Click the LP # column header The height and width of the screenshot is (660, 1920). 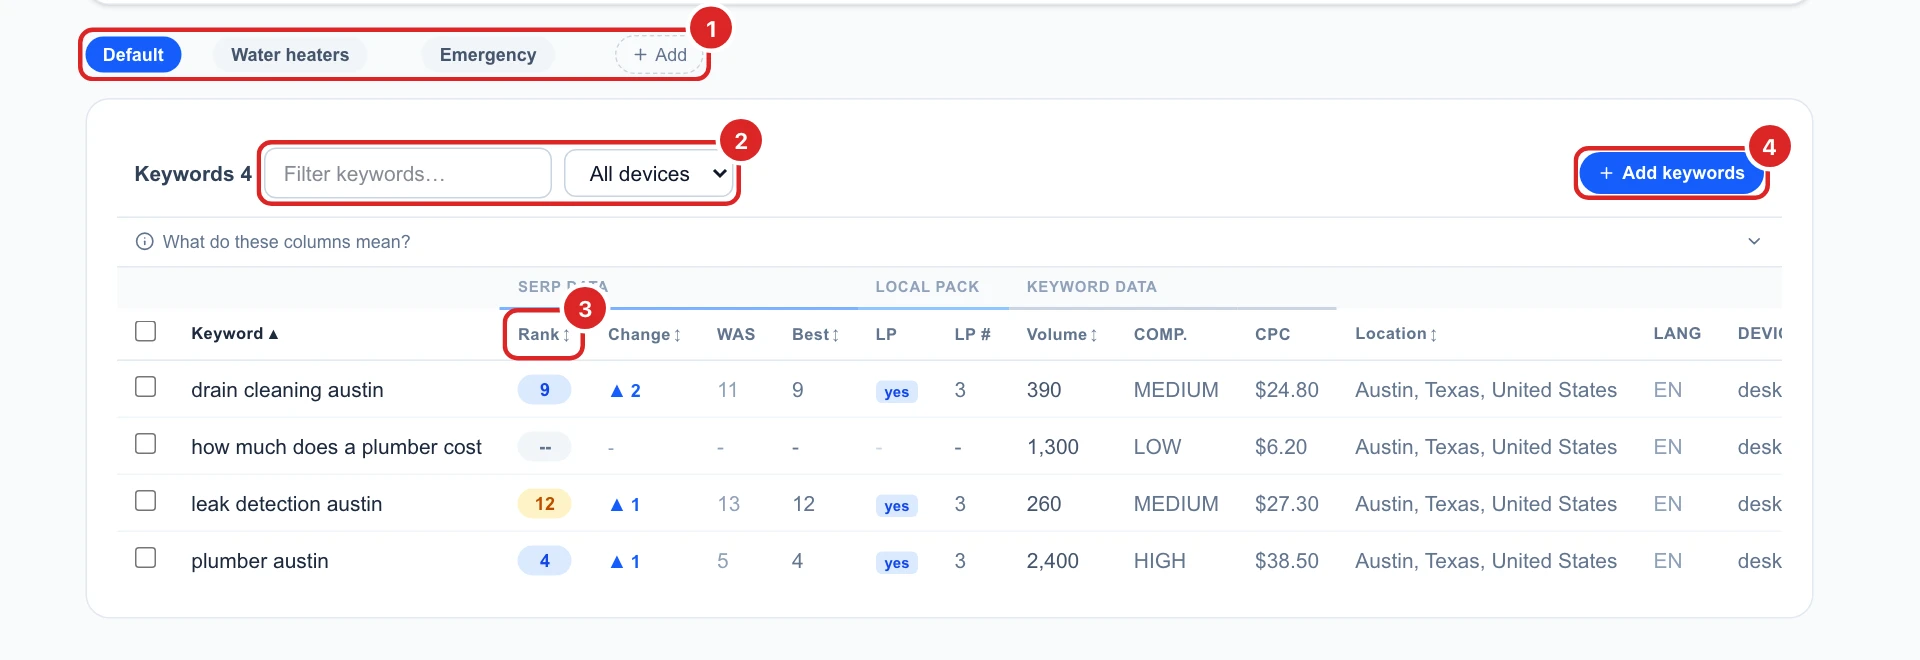[x=972, y=335]
